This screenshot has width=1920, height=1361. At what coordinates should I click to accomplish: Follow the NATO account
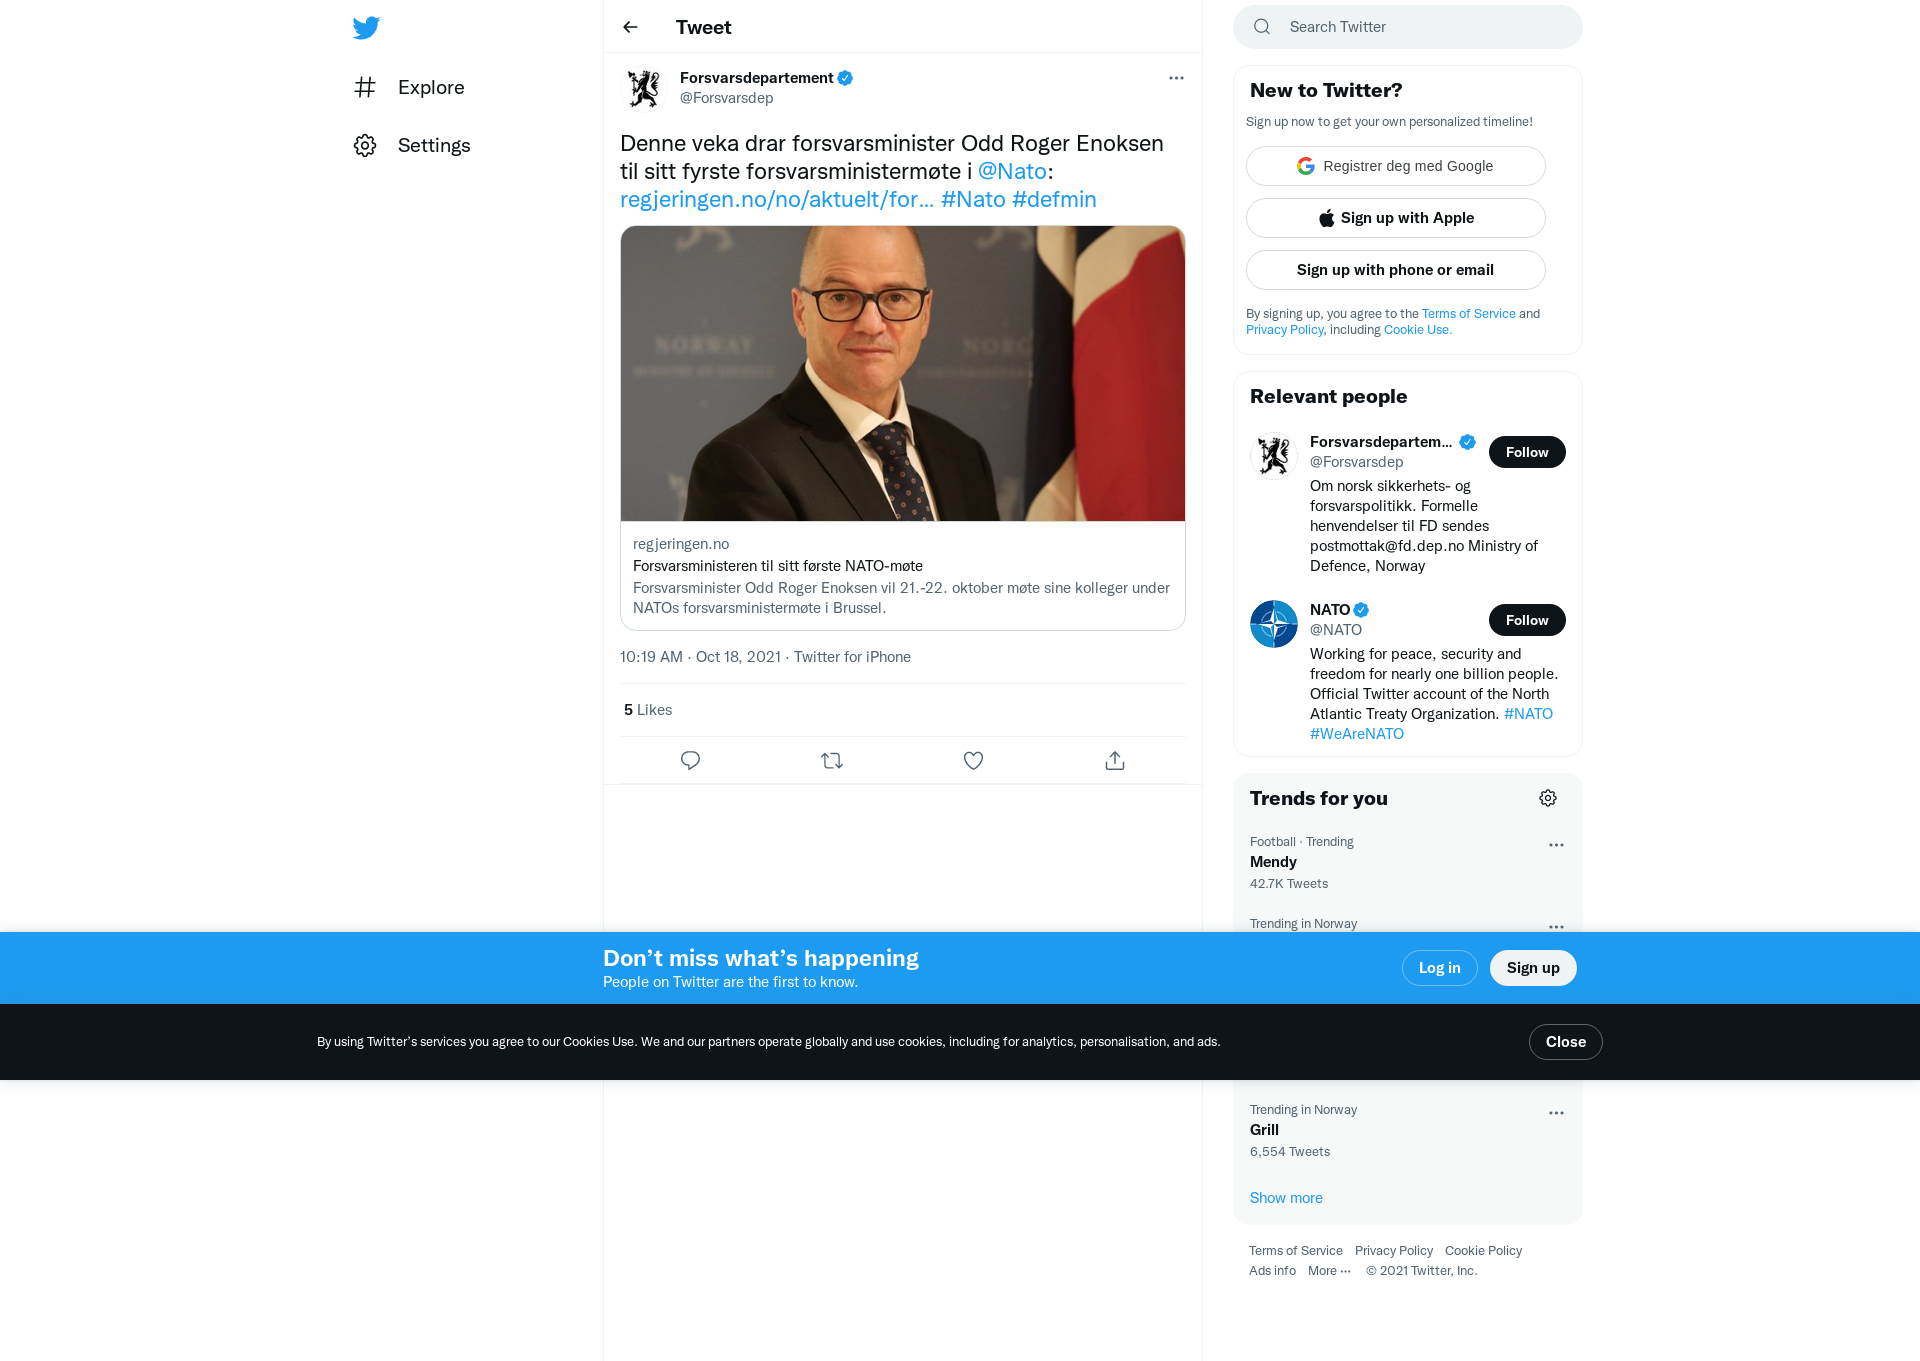click(x=1527, y=620)
